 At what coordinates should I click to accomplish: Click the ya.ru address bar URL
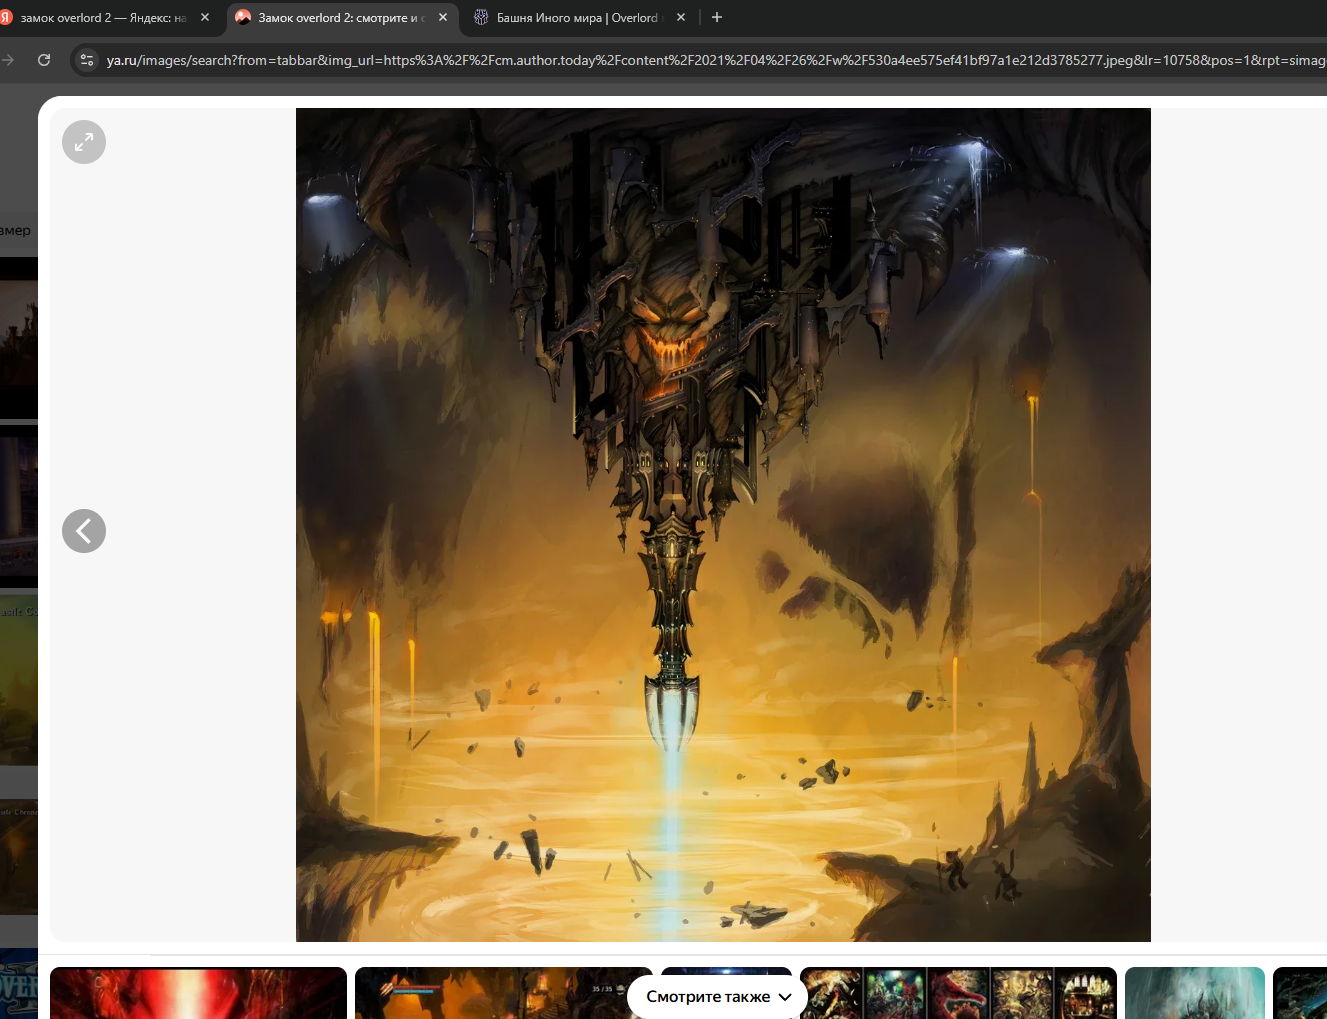coord(714,60)
